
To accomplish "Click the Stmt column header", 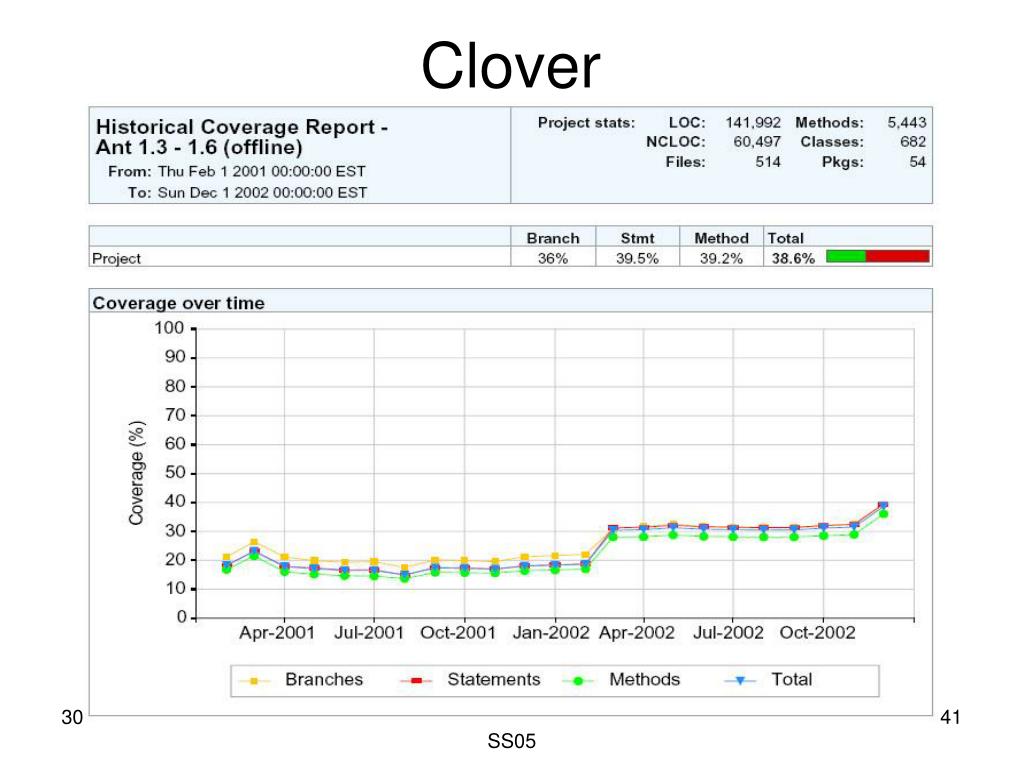I will tap(637, 238).
